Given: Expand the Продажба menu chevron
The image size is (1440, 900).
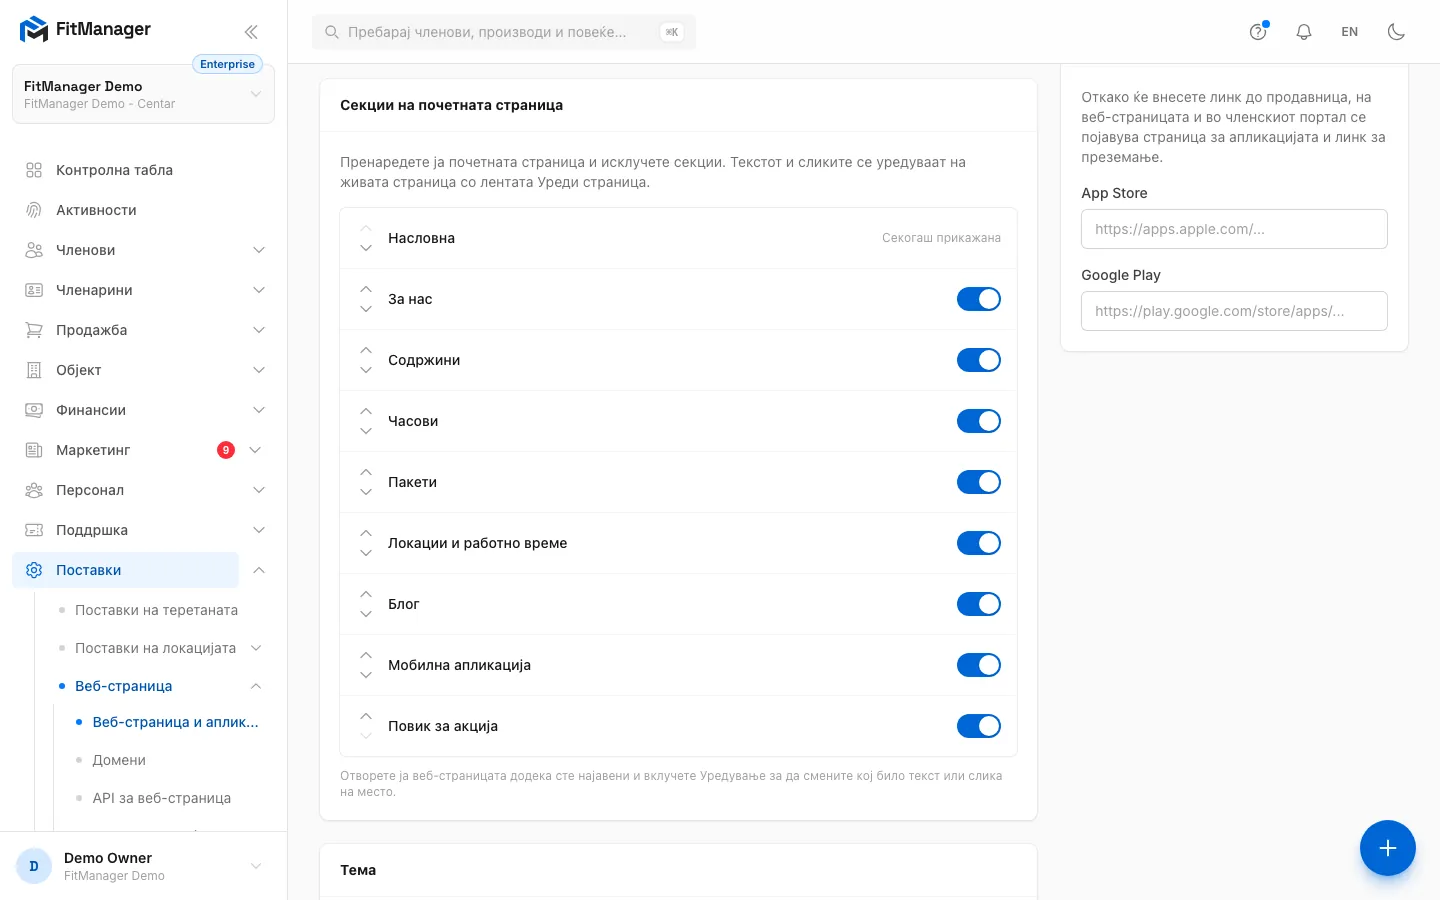Looking at the screenshot, I should tap(259, 330).
